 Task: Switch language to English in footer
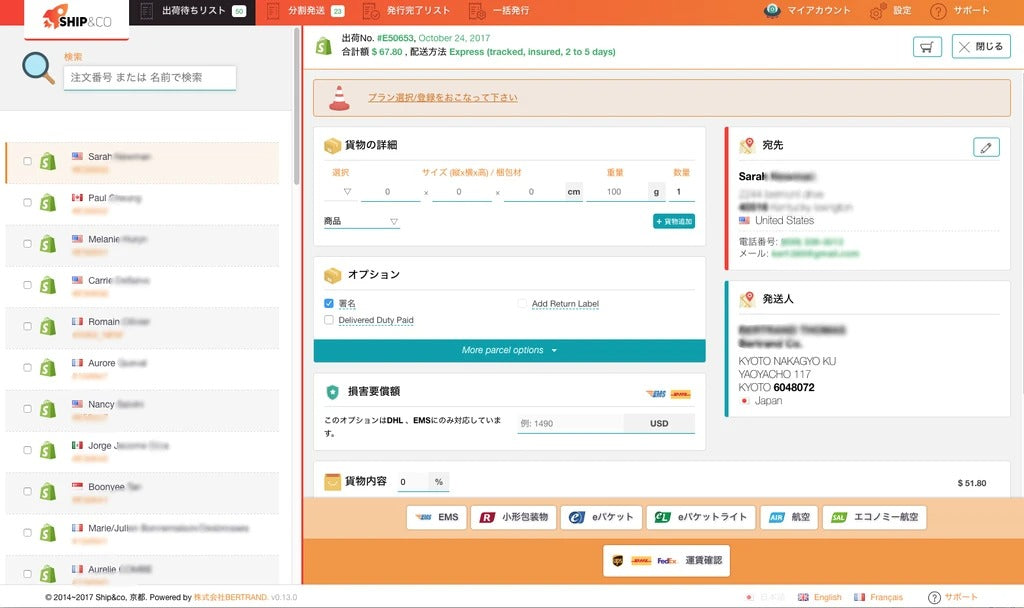[819, 597]
